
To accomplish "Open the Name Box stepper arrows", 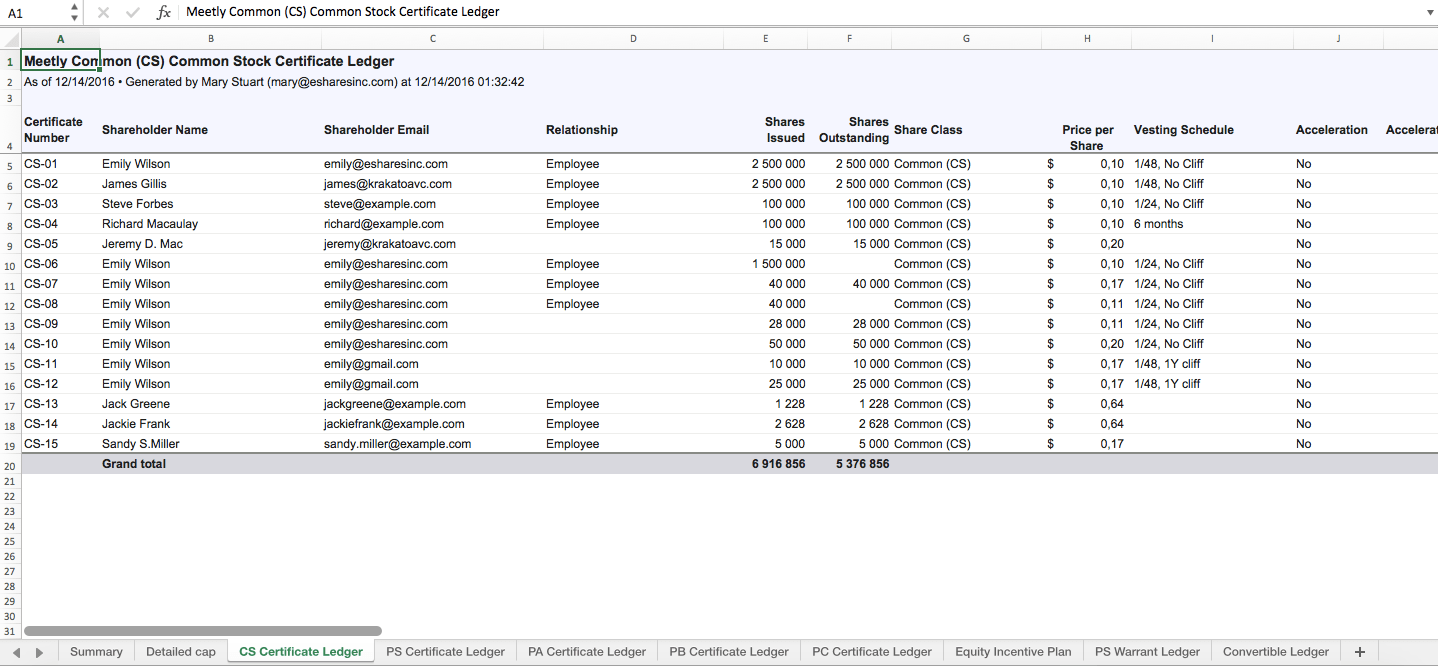I will point(75,12).
